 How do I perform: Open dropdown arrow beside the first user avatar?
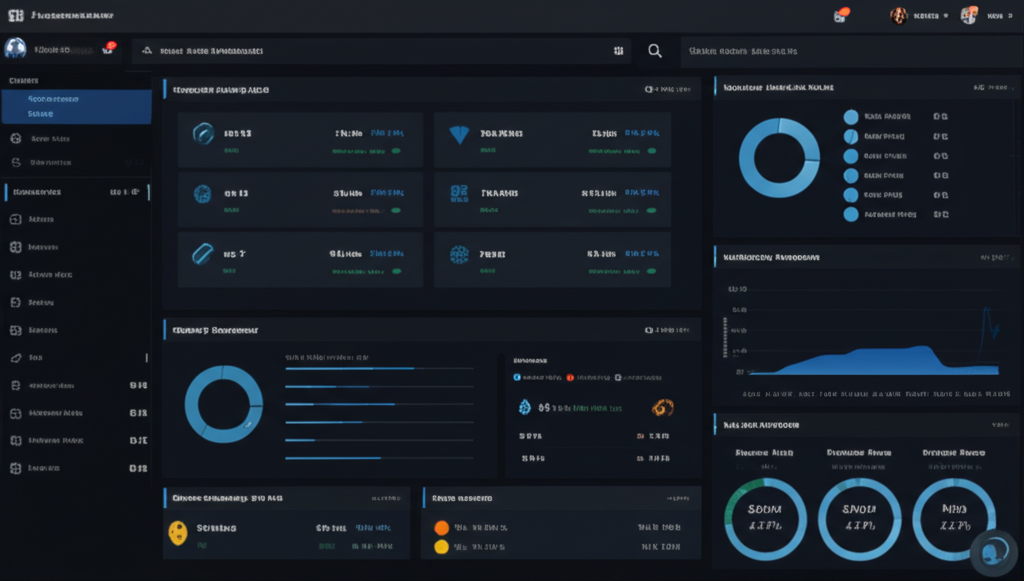[944, 16]
